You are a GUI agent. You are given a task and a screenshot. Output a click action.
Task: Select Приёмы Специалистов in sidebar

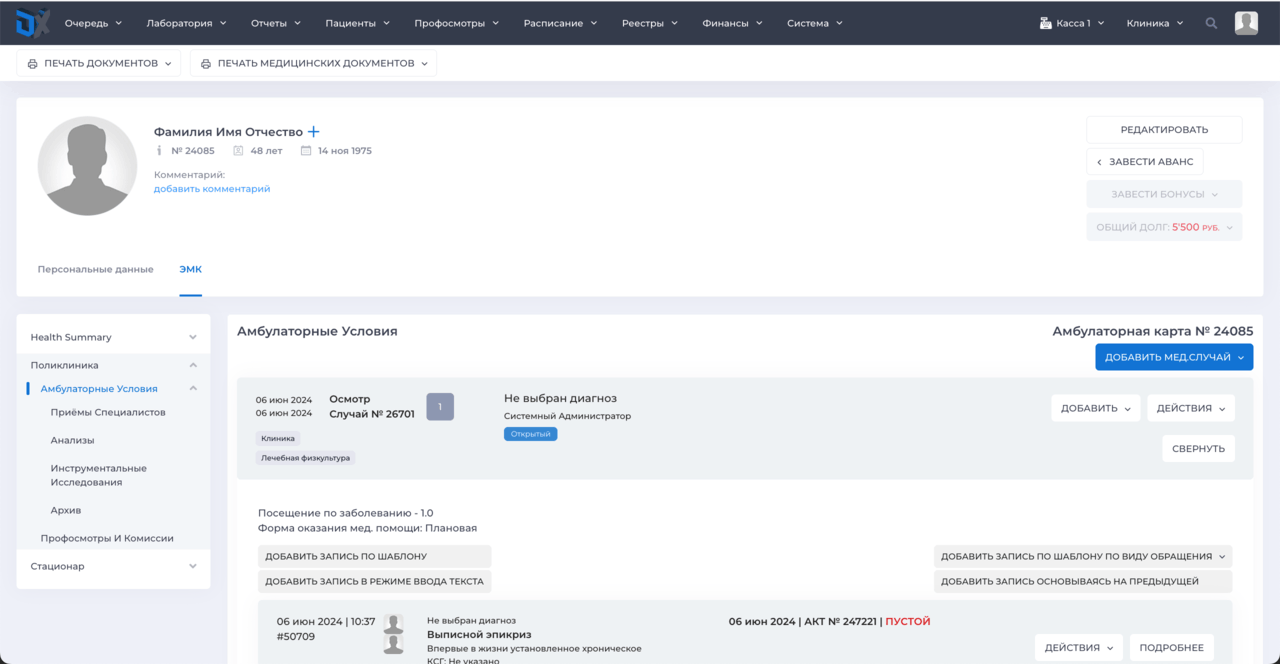pyautogui.click(x=108, y=412)
